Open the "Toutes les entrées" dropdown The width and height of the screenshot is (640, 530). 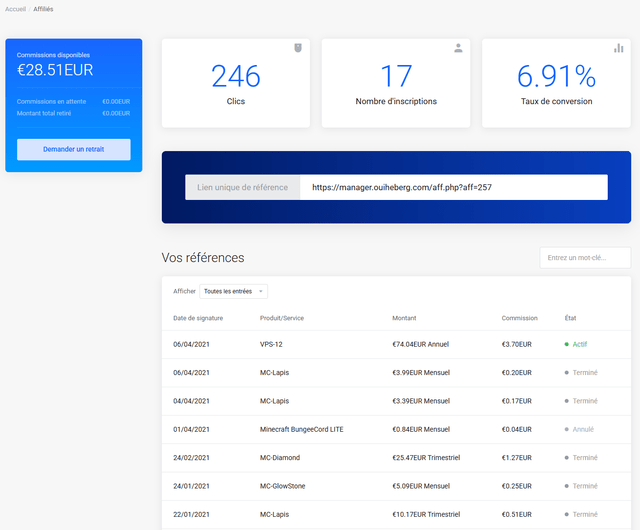(x=233, y=291)
